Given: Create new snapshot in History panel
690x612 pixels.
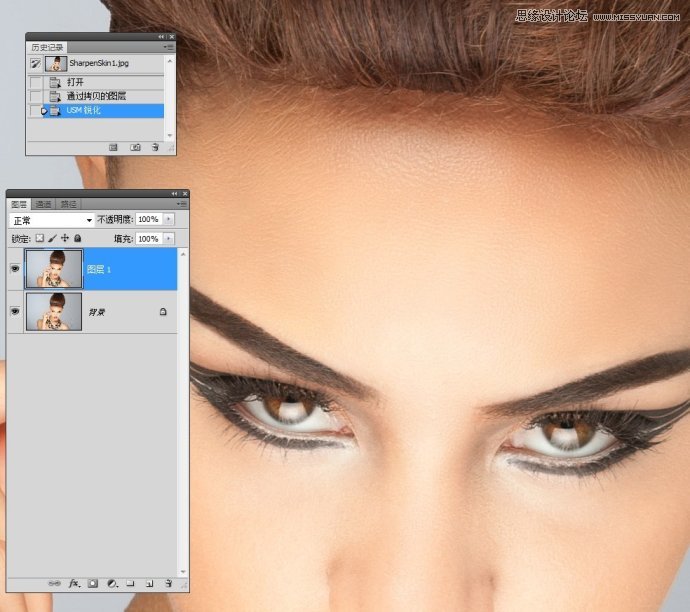Looking at the screenshot, I should tap(135, 147).
